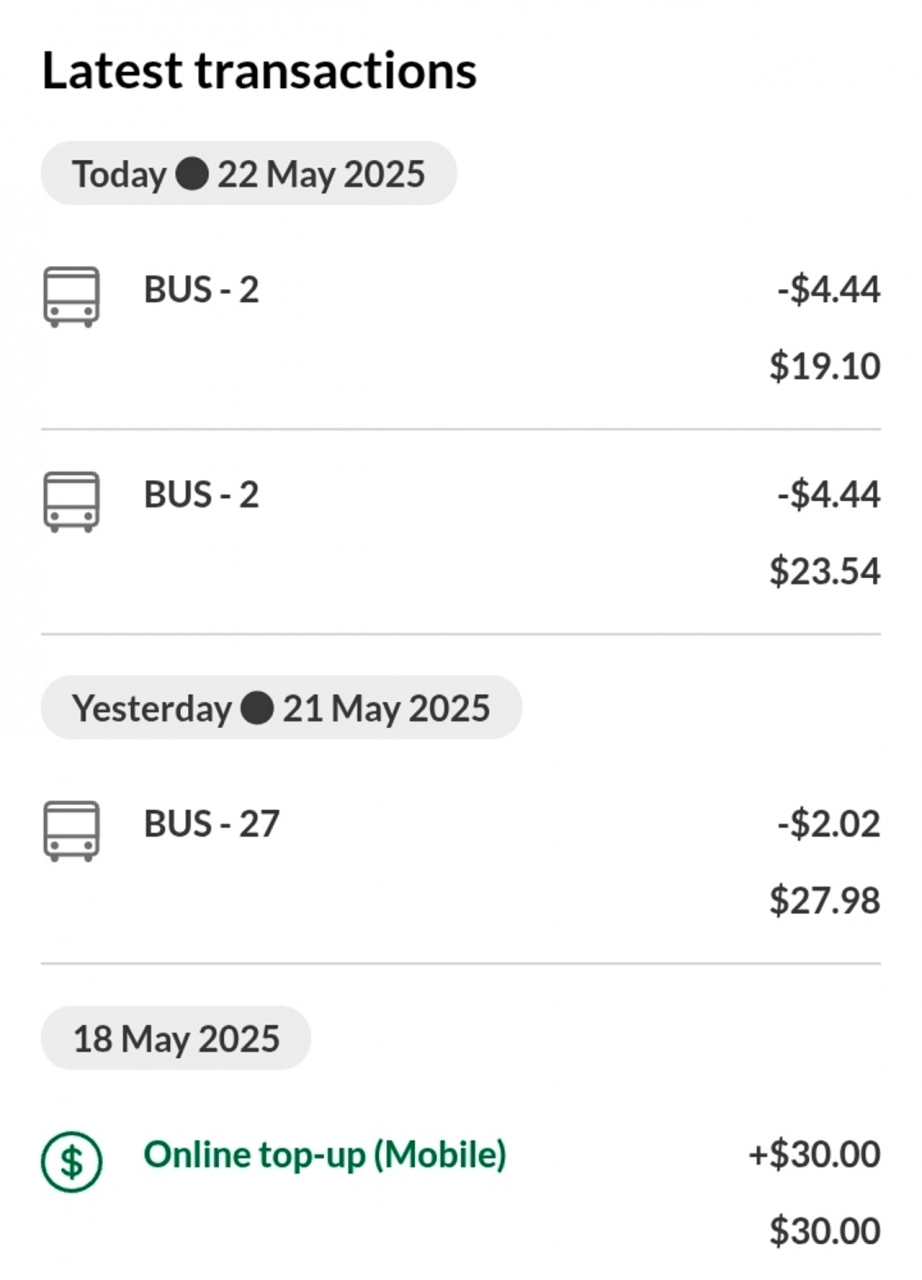The image size is (922, 1280).
Task: Open the BUS - 27 transaction label
Action: (x=212, y=824)
